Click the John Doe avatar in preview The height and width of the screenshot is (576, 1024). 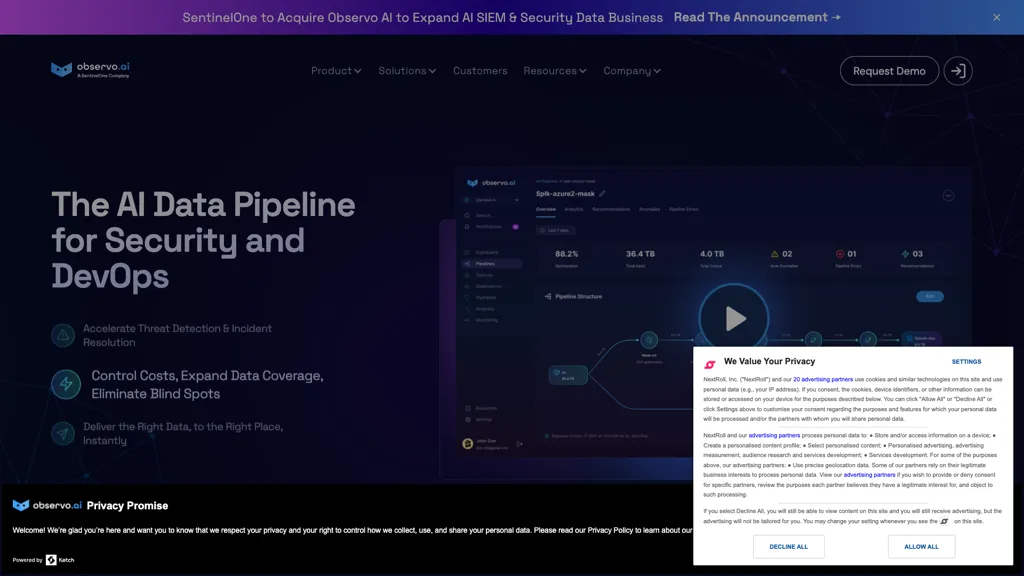pyautogui.click(x=468, y=444)
